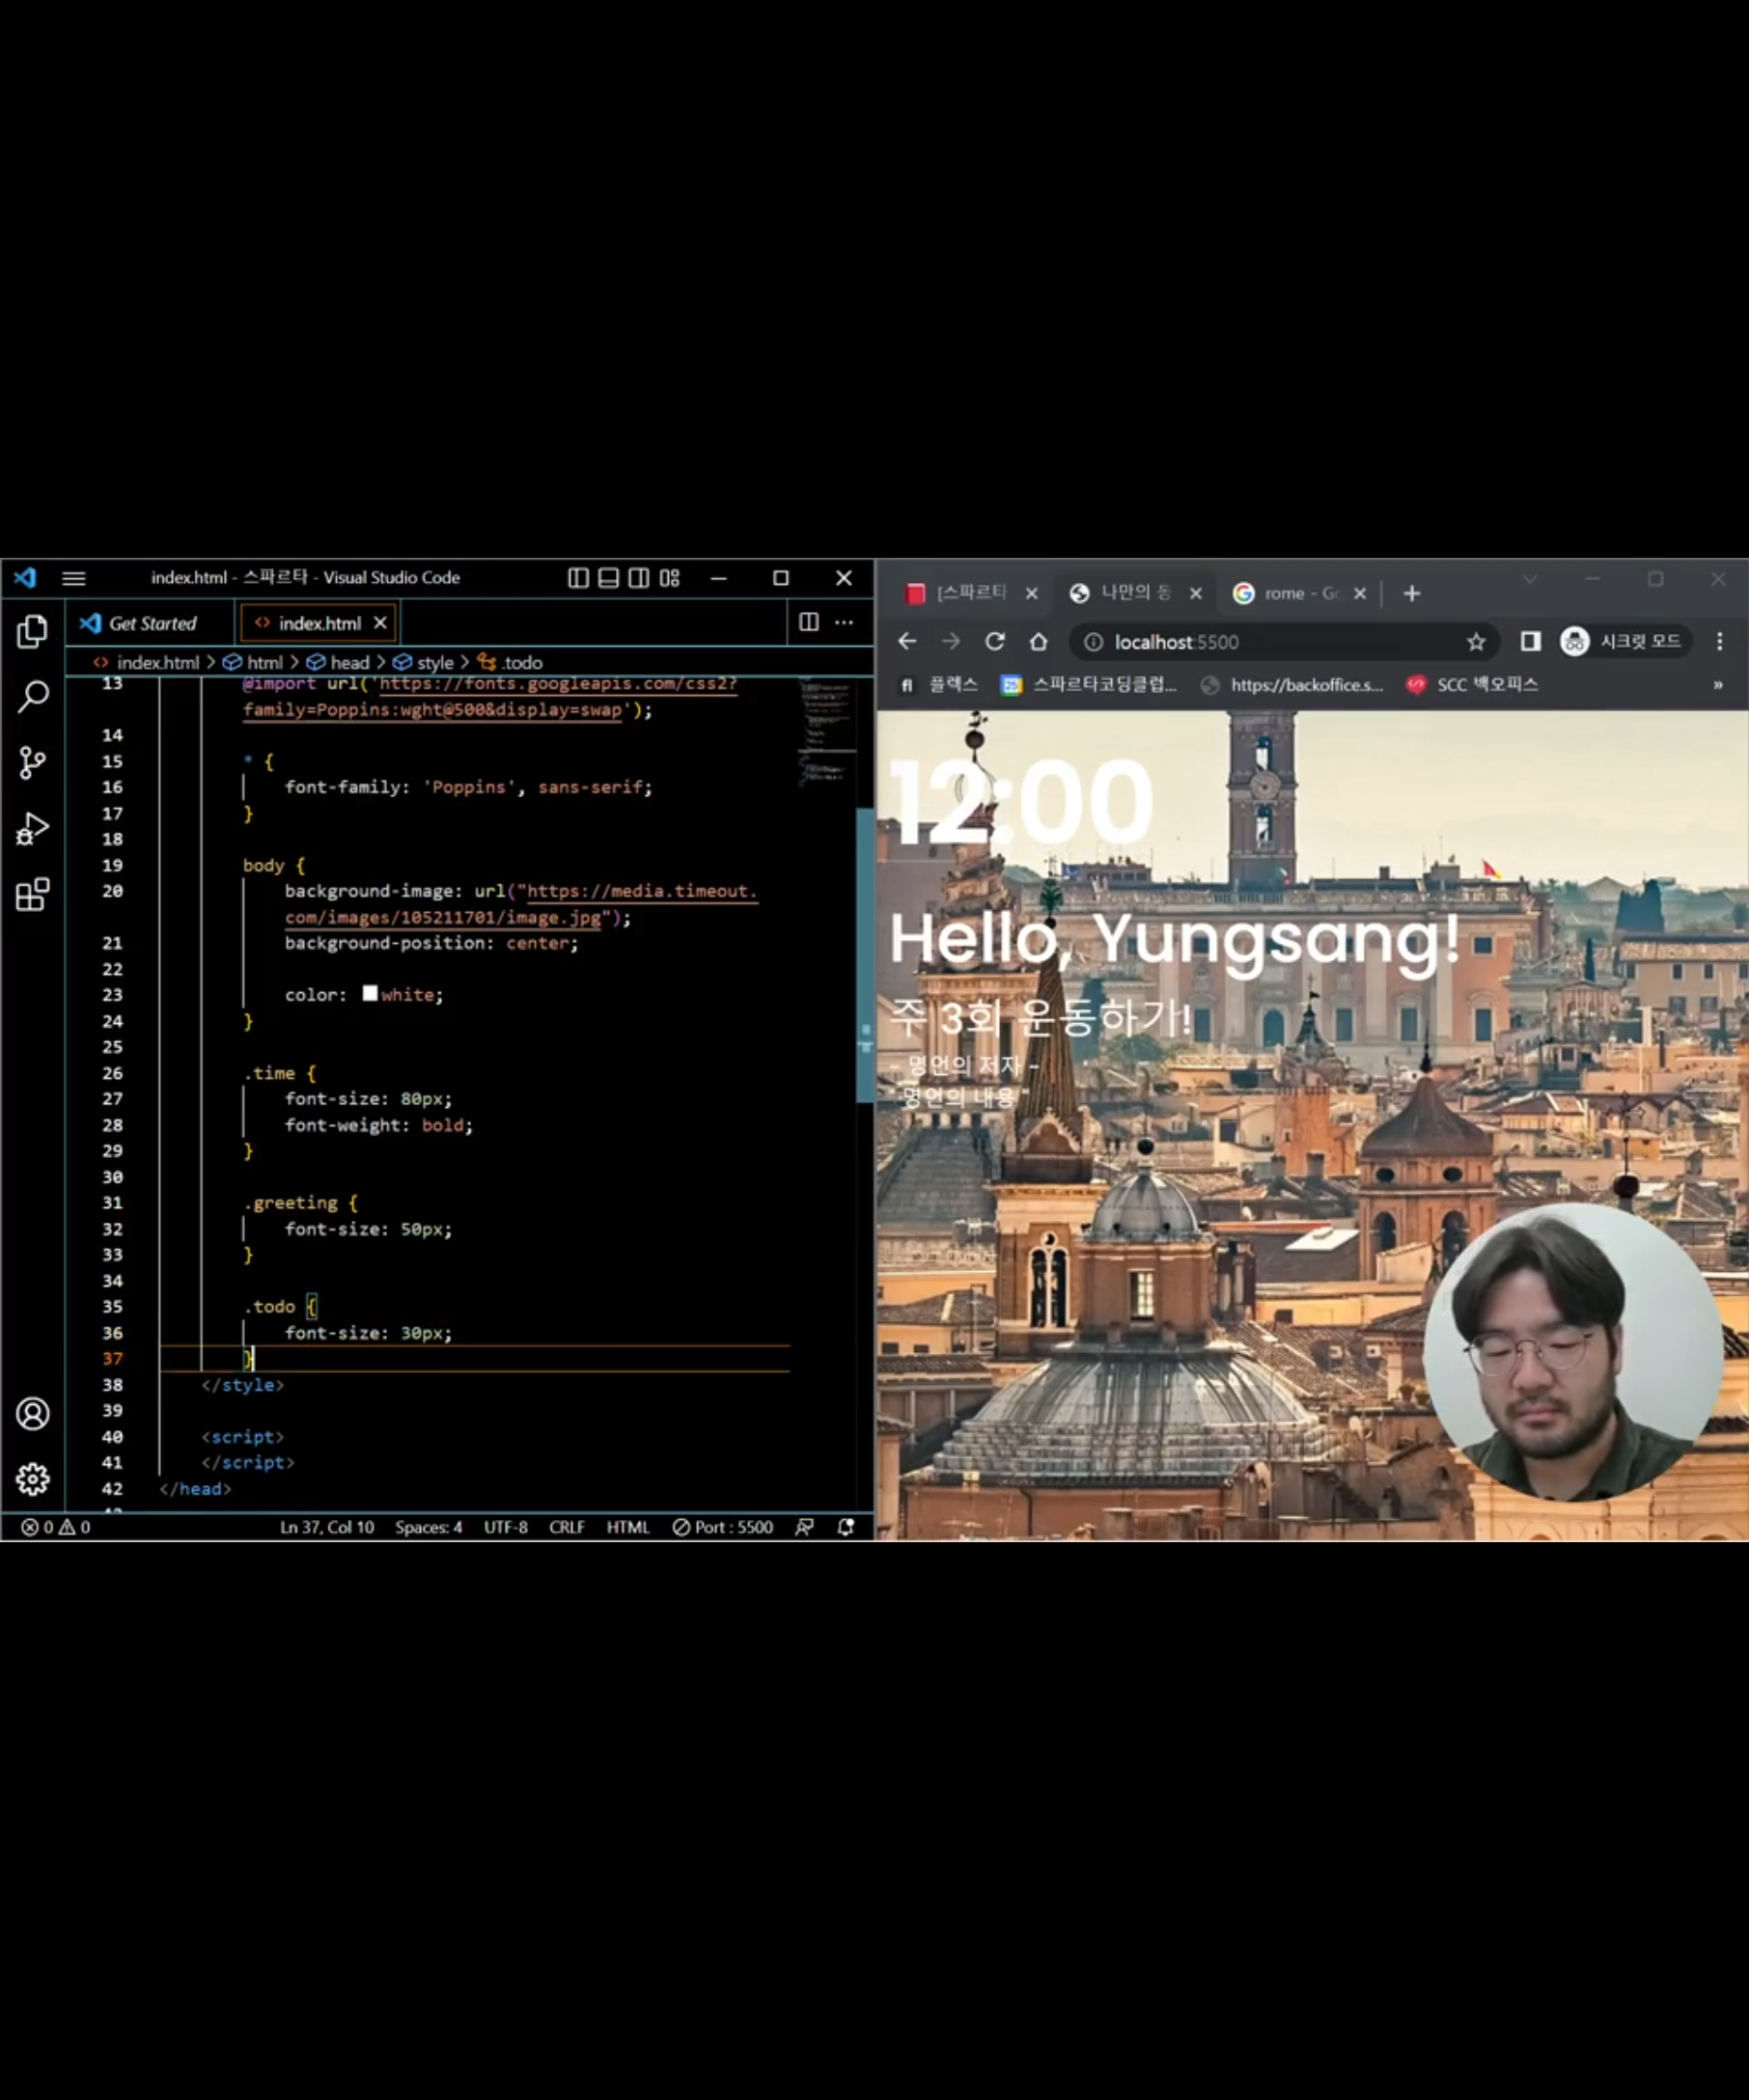Close the rome Chrome tab
Viewport: 1749px width, 2100px height.
[1360, 593]
